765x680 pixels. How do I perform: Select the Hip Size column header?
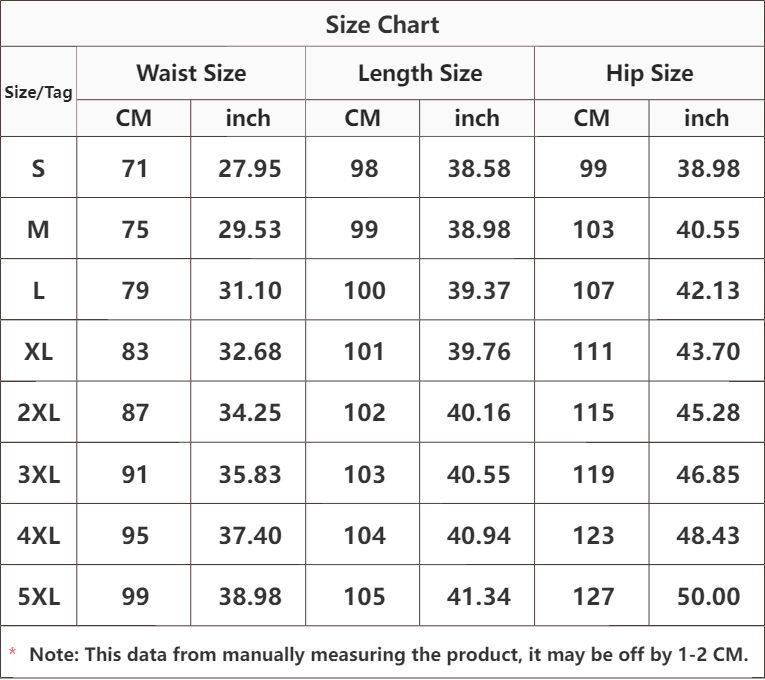coord(649,73)
